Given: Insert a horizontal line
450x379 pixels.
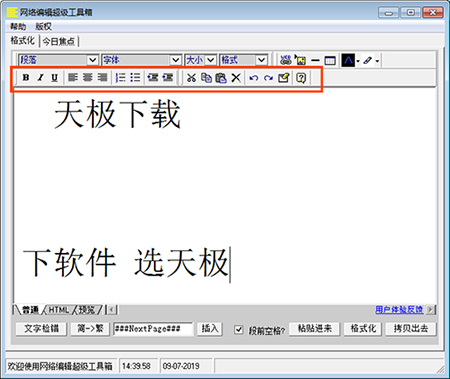Looking at the screenshot, I should [315, 61].
